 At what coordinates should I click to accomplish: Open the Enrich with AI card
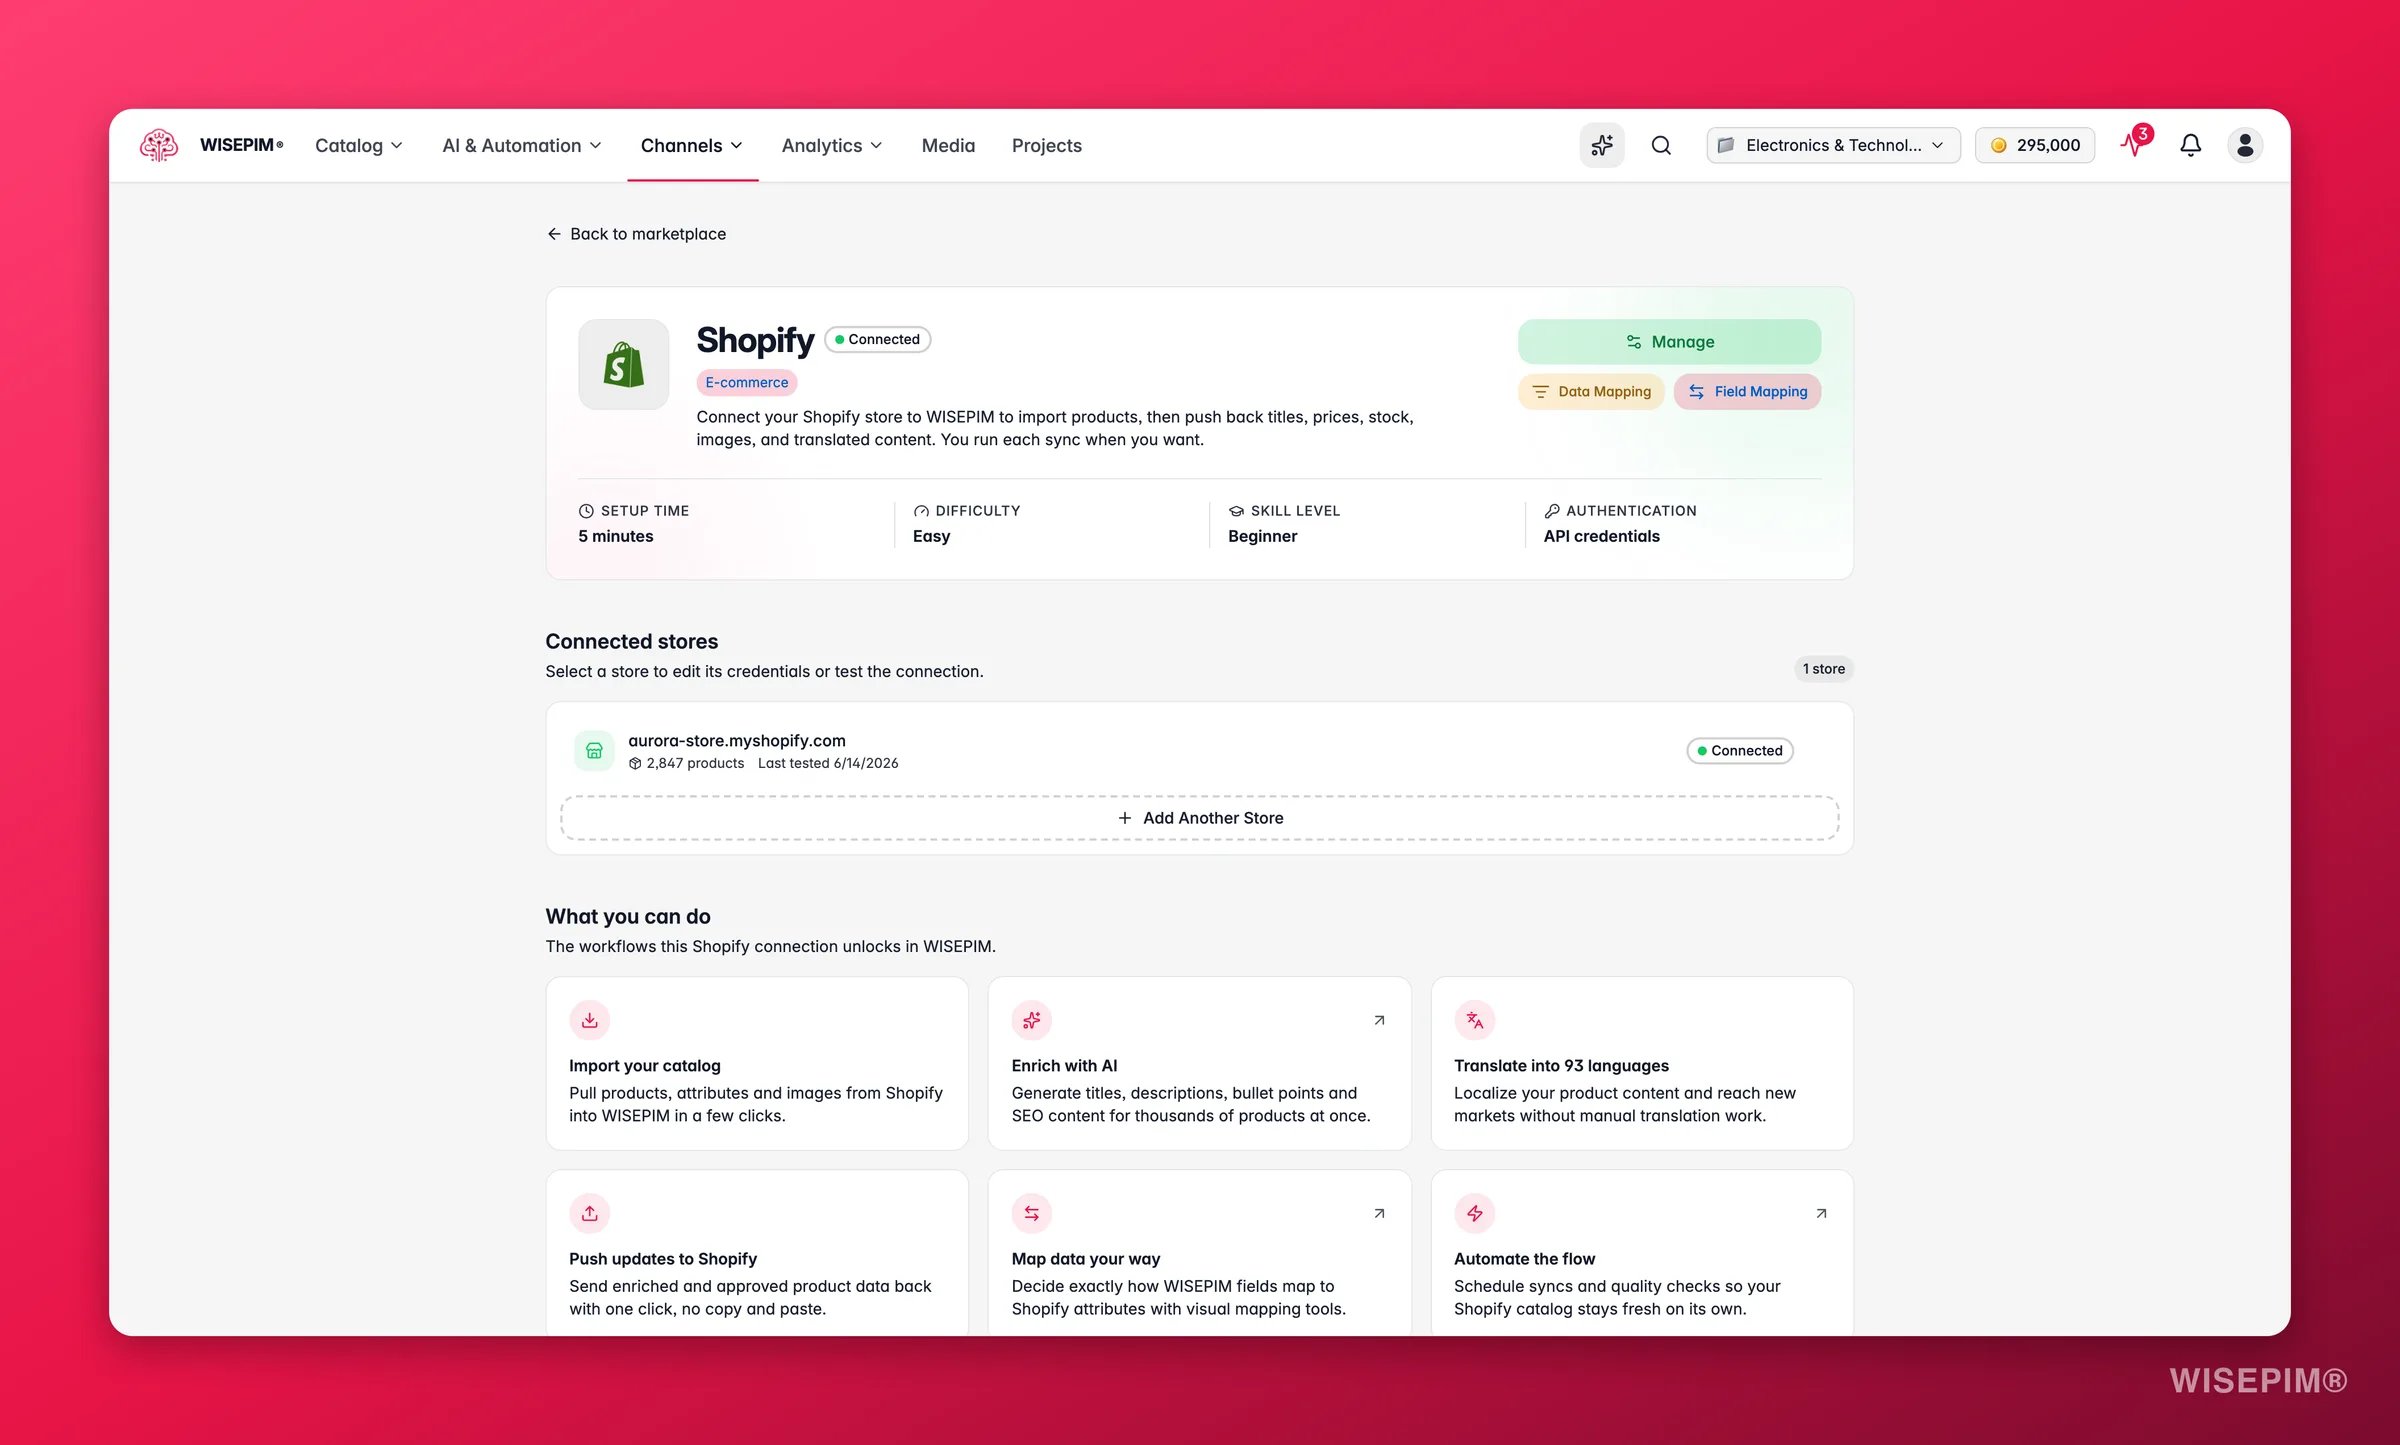click(1199, 1063)
